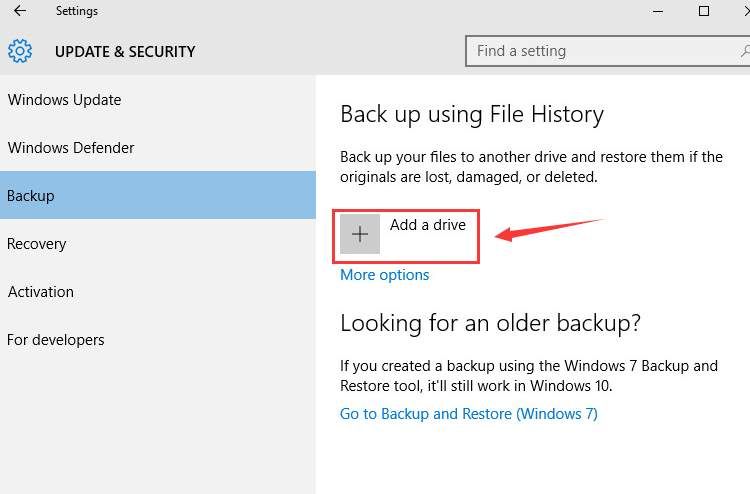750x494 pixels.
Task: Open the Activation settings page
Action: (41, 292)
